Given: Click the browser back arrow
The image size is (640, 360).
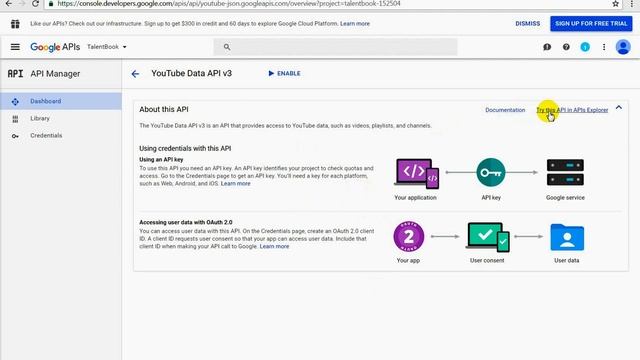Looking at the screenshot, I should [x=9, y=4].
